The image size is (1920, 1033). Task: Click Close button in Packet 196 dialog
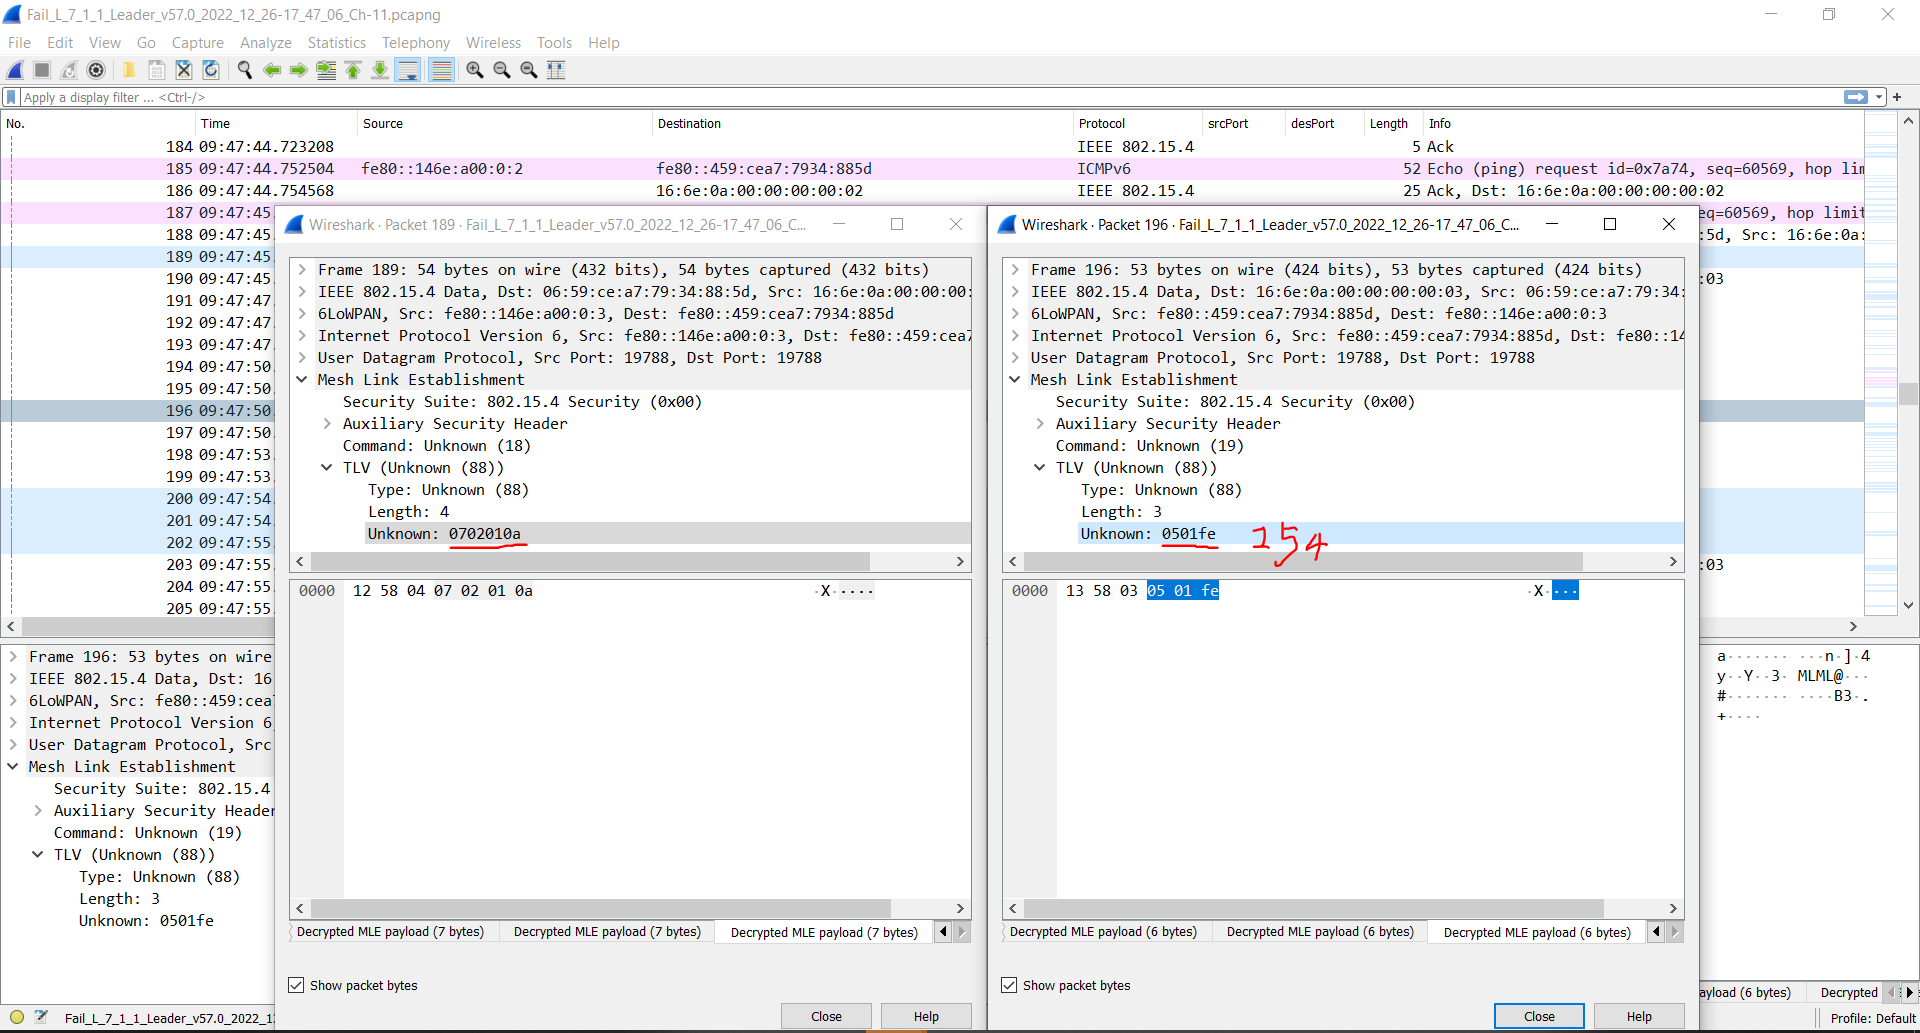point(1539,1016)
